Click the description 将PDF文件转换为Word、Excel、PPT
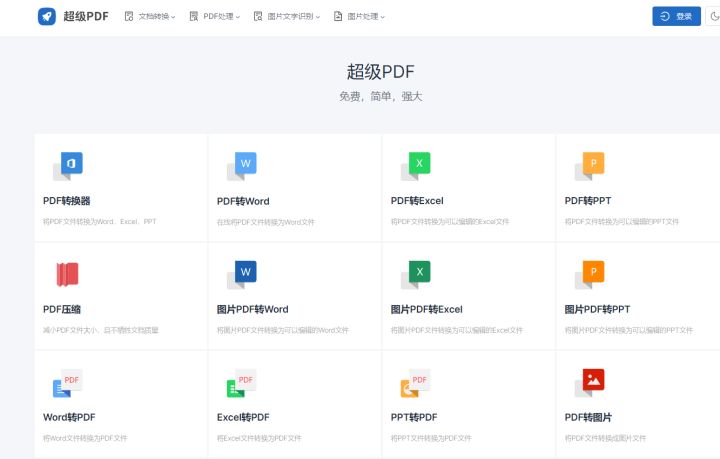 pos(100,222)
